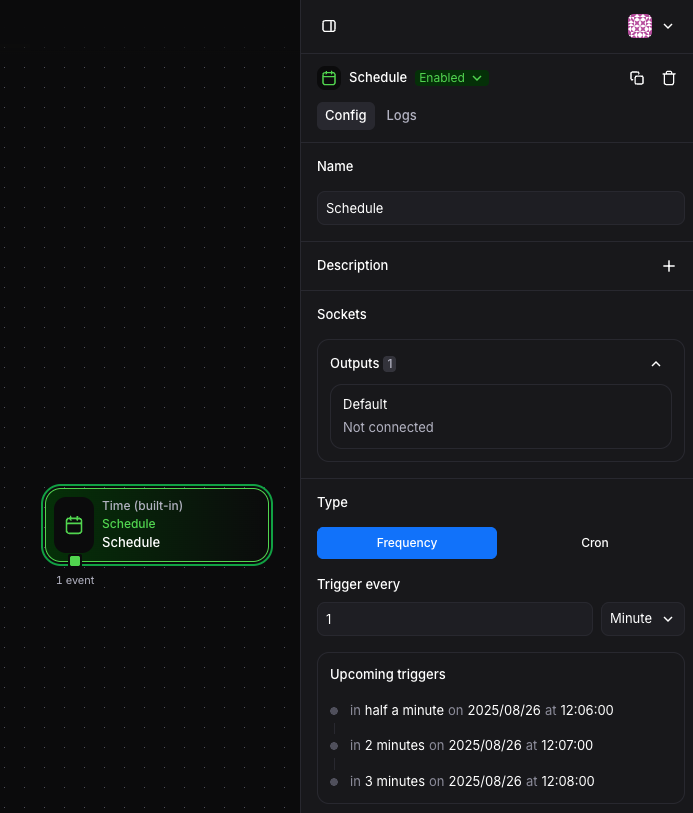Expand the account menu chevron

668,26
